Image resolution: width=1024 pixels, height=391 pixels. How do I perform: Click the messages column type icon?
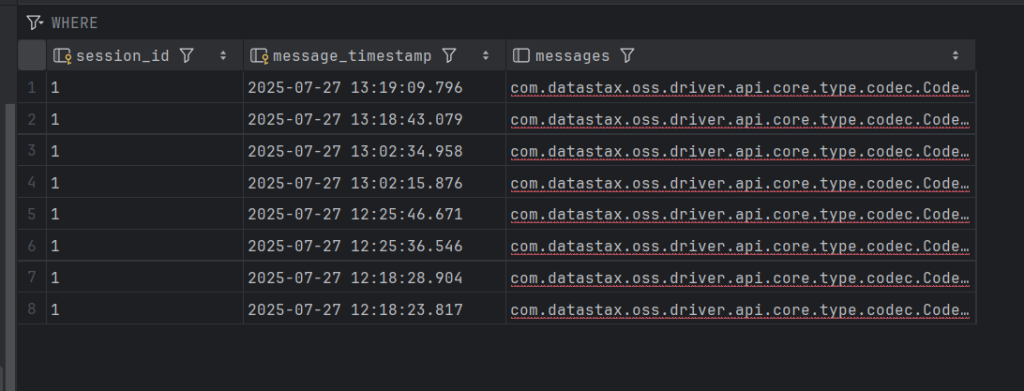click(x=521, y=56)
